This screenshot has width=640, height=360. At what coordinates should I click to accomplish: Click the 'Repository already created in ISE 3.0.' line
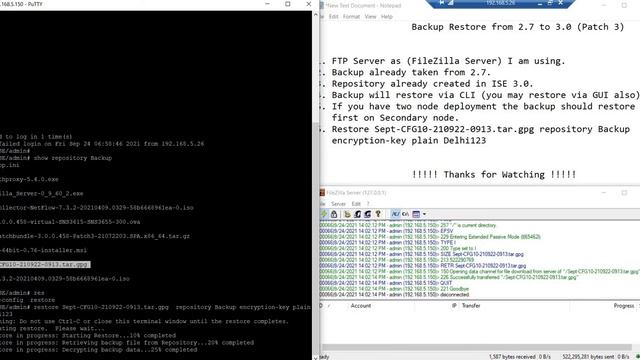[x=432, y=84]
